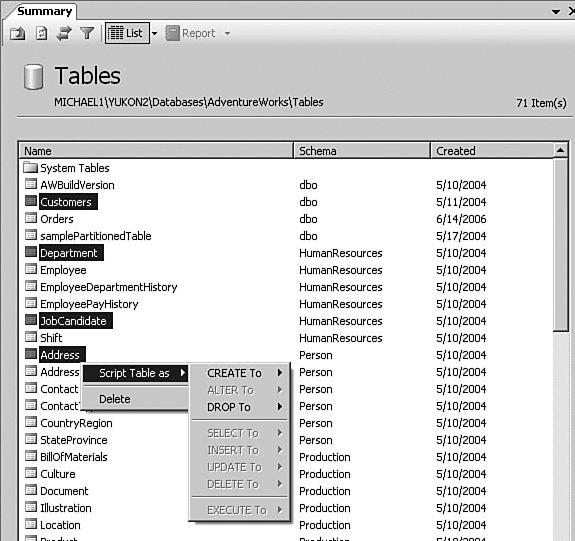Sort by the Created column header
The height and width of the screenshot is (541, 575).
491,151
